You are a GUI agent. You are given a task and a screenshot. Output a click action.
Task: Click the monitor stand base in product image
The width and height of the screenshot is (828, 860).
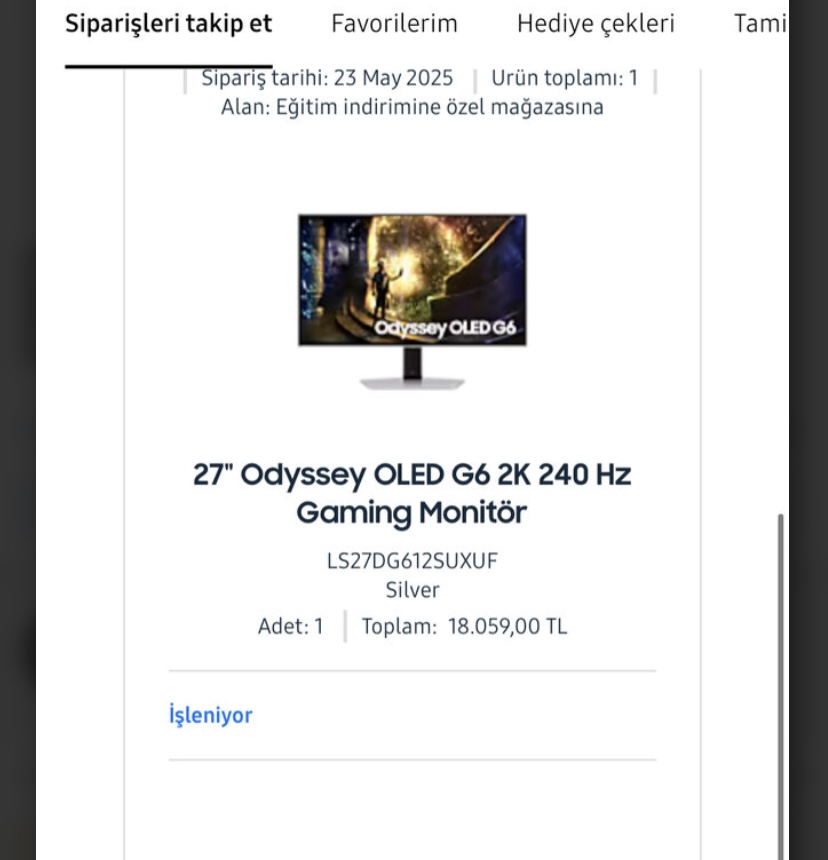click(x=412, y=383)
